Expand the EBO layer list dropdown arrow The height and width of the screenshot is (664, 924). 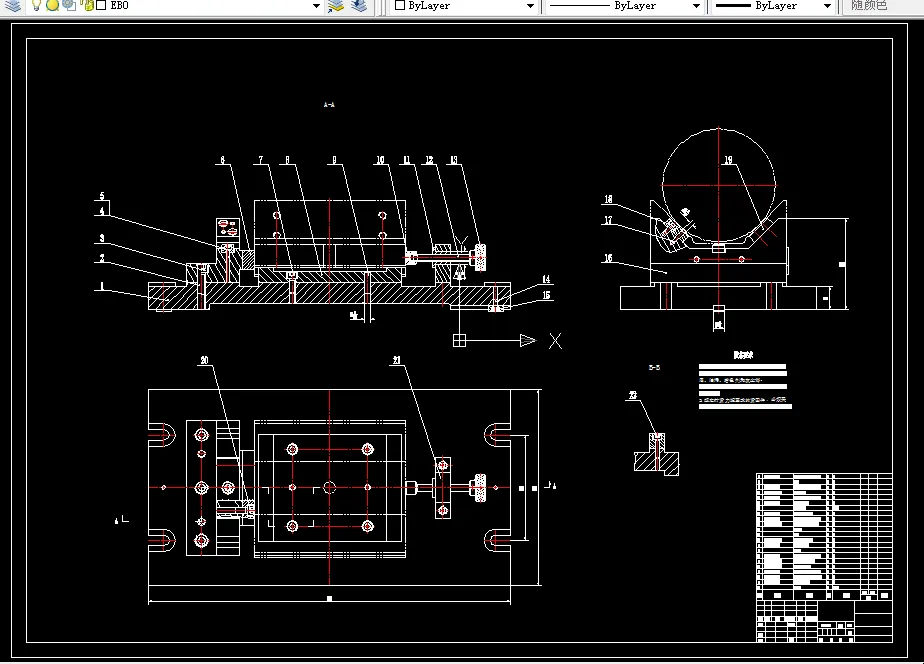316,6
